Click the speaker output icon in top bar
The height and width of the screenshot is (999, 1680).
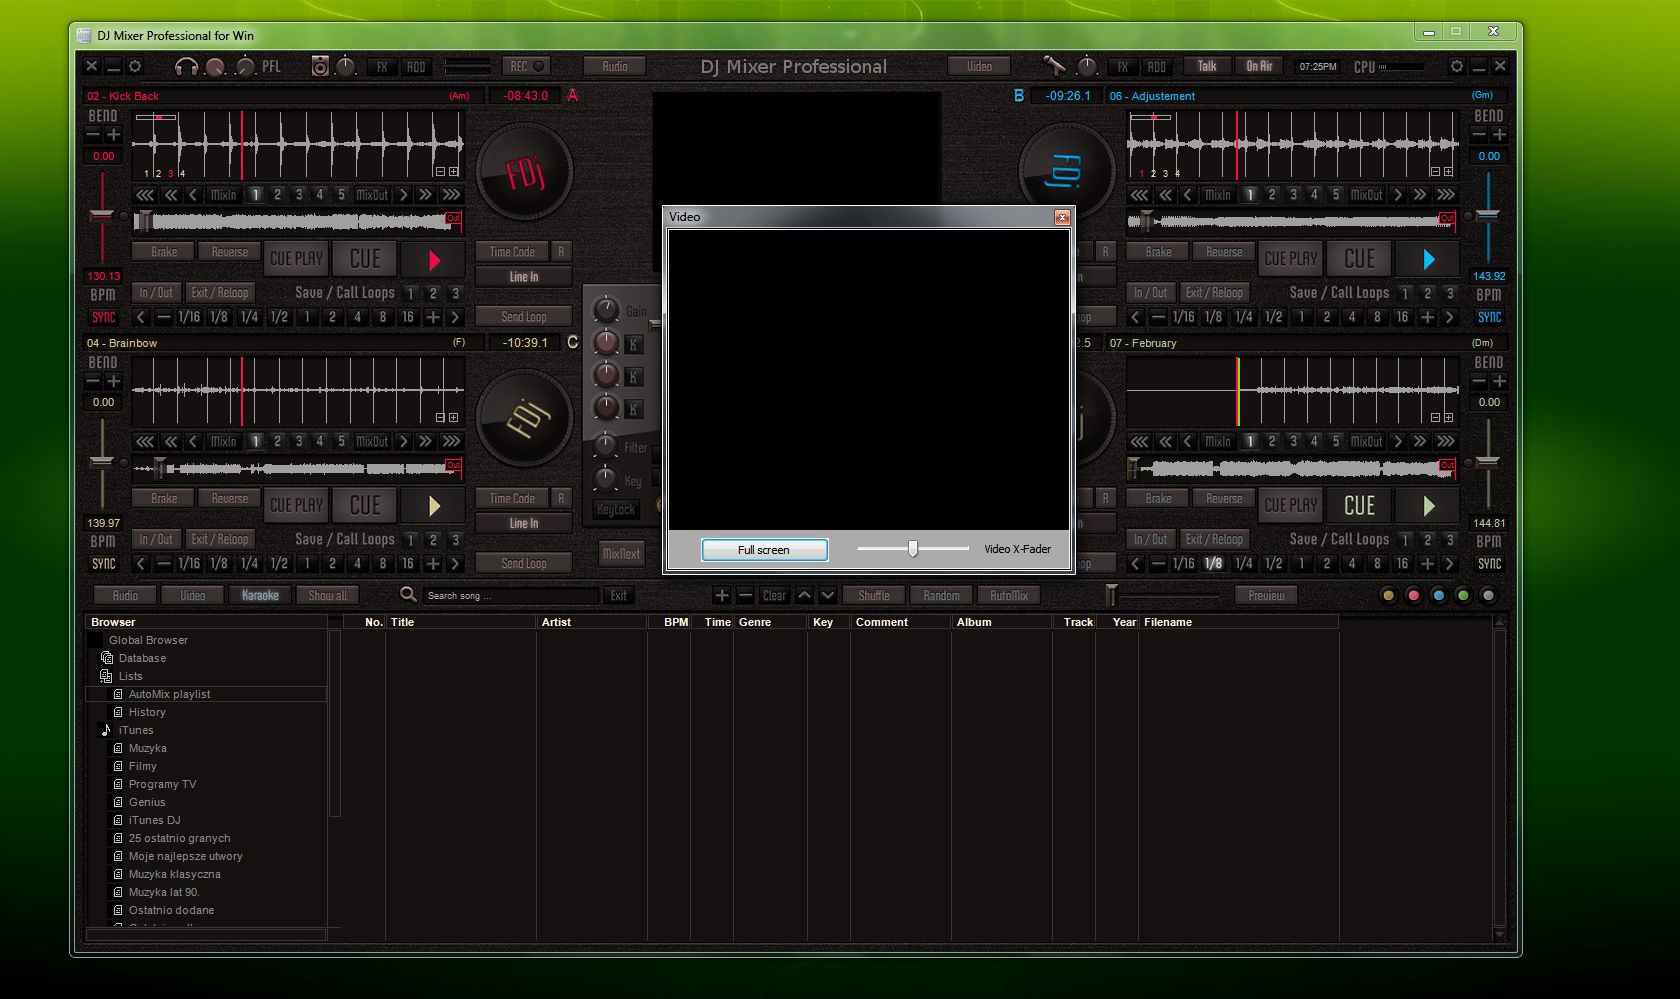(320, 67)
